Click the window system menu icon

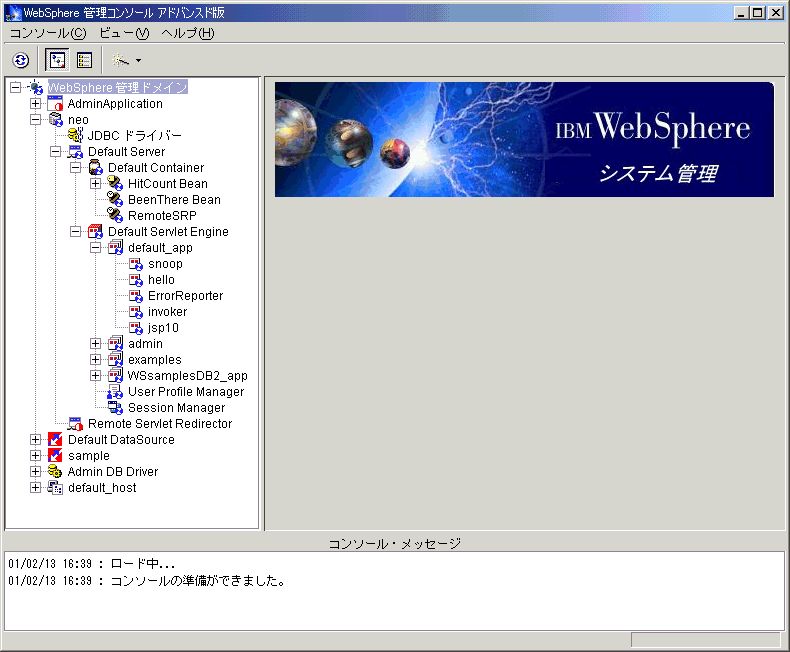[13, 13]
